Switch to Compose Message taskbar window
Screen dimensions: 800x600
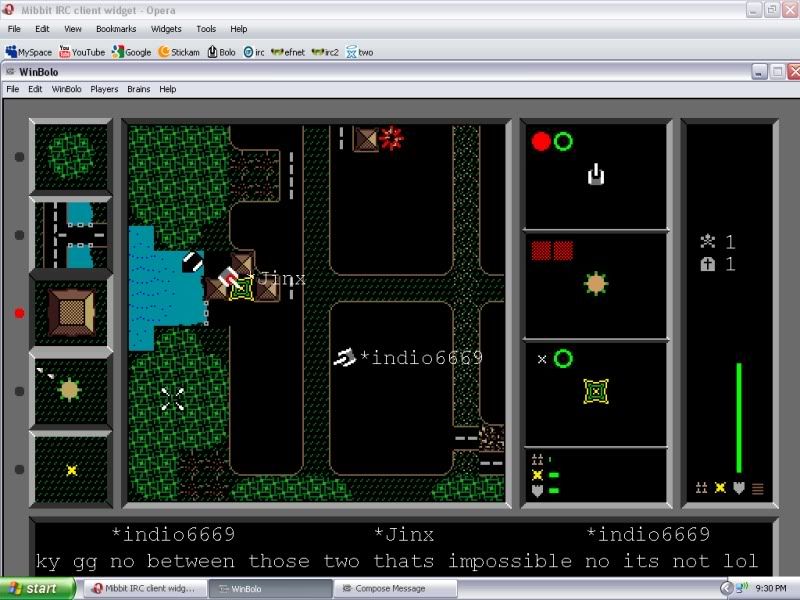coord(390,588)
